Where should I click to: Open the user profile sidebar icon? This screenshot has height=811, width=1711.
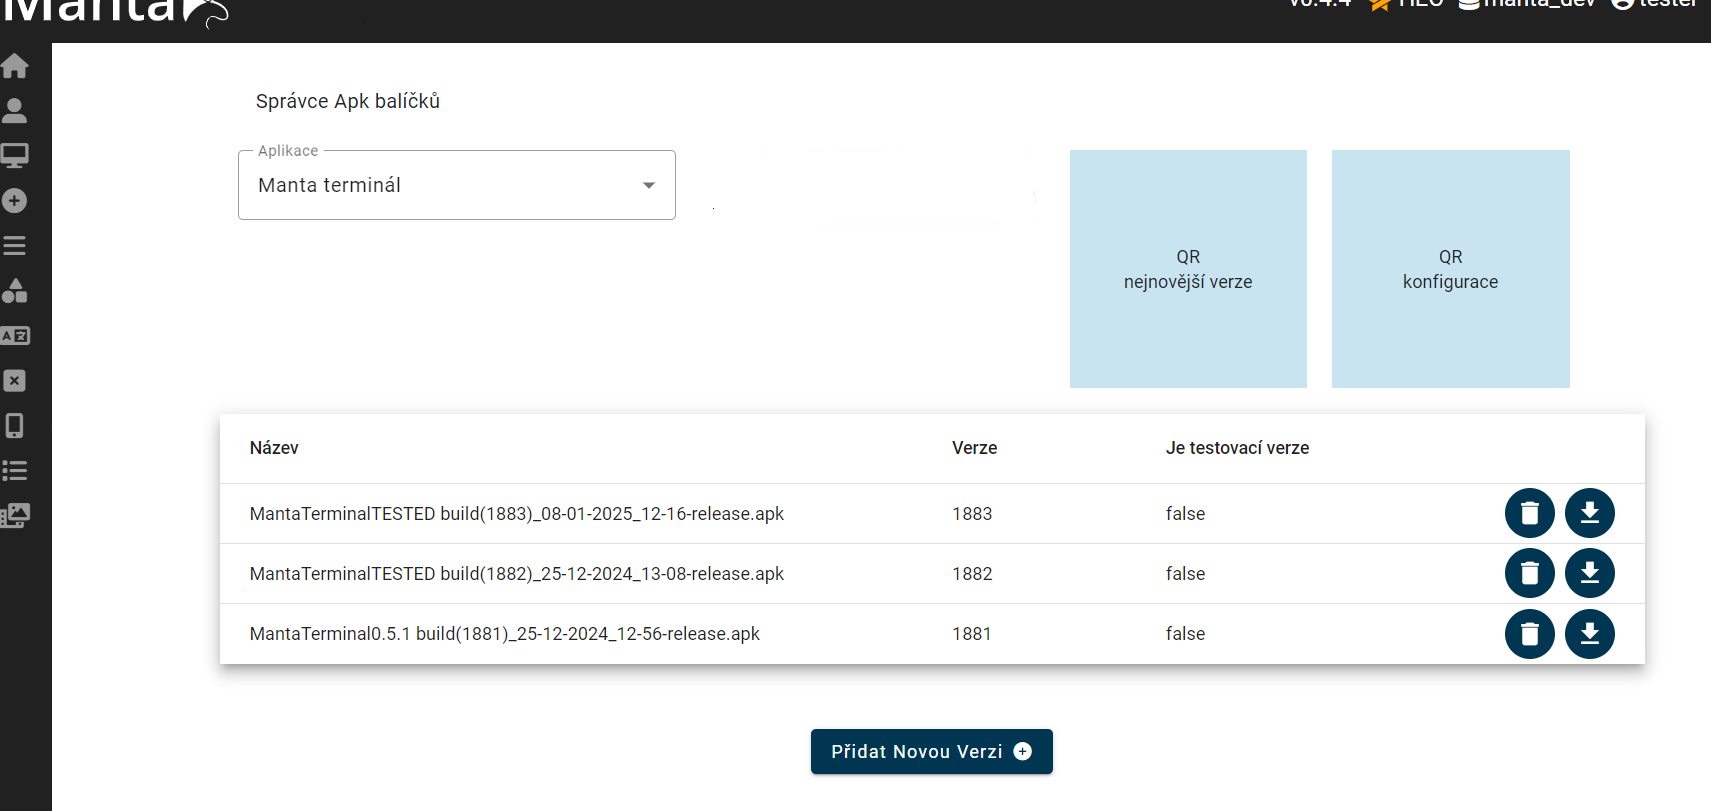[x=15, y=110]
